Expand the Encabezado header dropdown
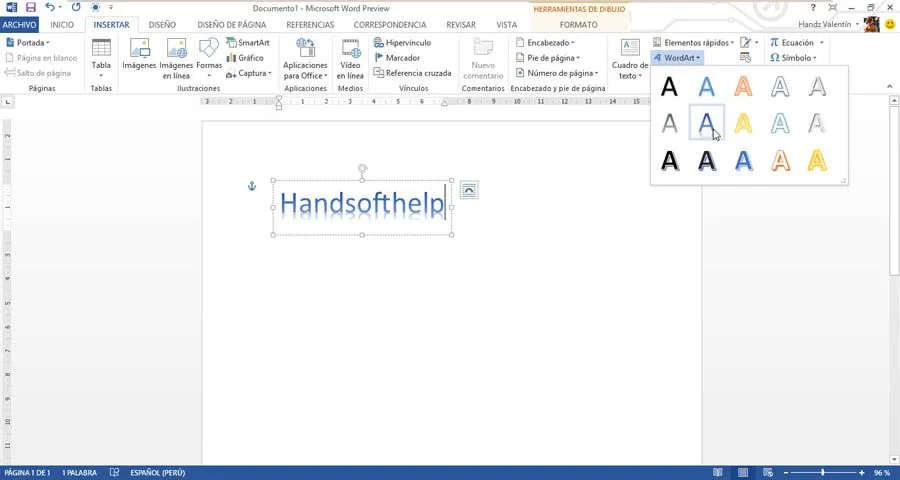900x480 pixels. tap(545, 42)
